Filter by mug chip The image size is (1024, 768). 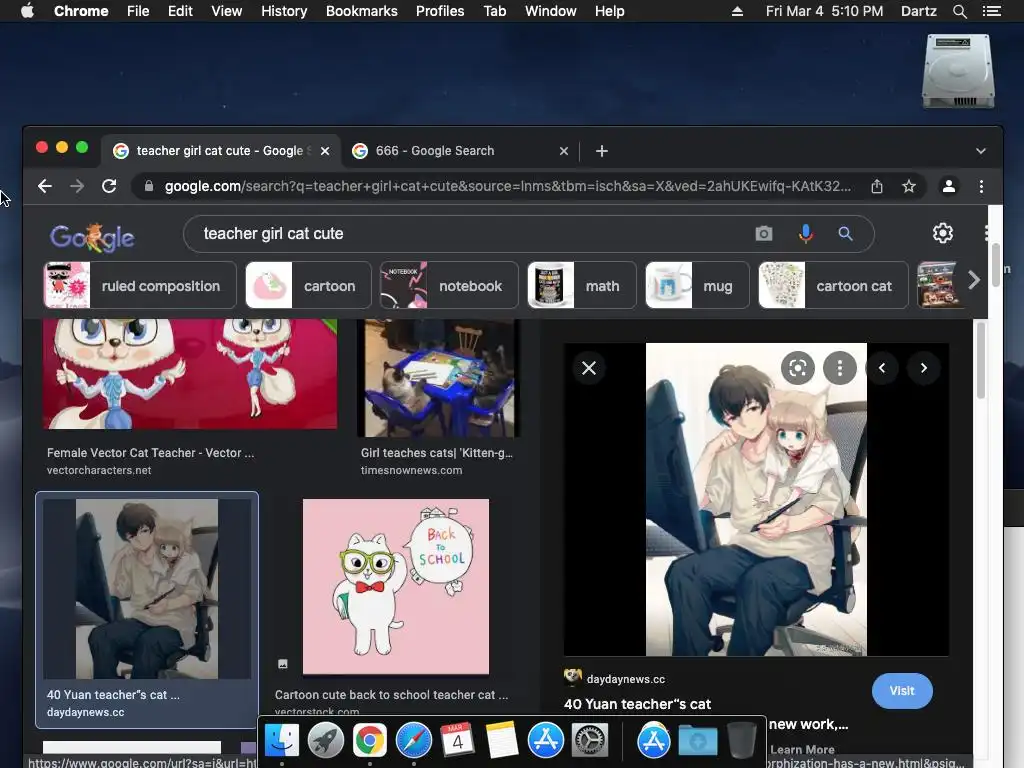tap(697, 285)
